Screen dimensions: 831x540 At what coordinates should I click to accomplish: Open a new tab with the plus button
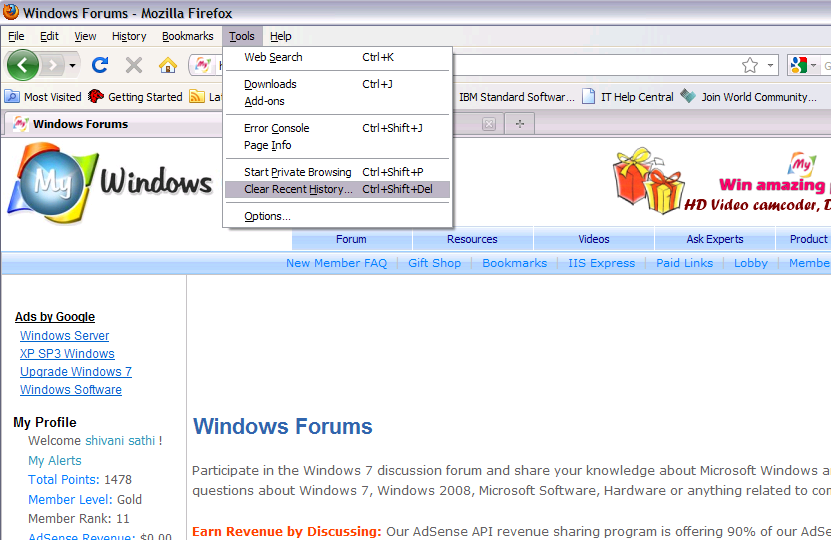coord(519,124)
